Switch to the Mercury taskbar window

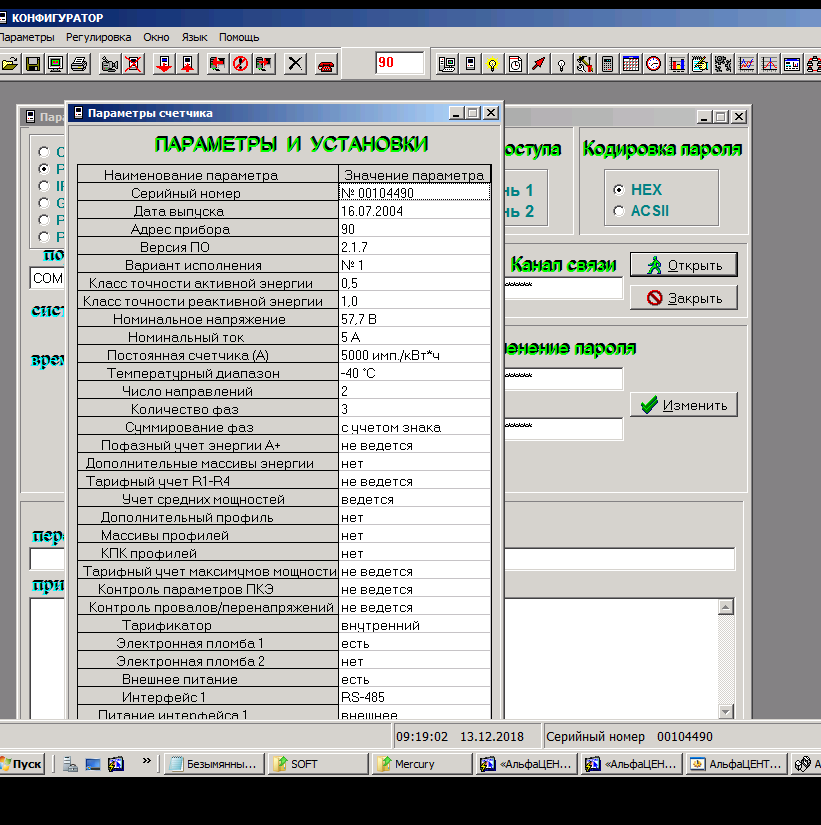point(422,764)
